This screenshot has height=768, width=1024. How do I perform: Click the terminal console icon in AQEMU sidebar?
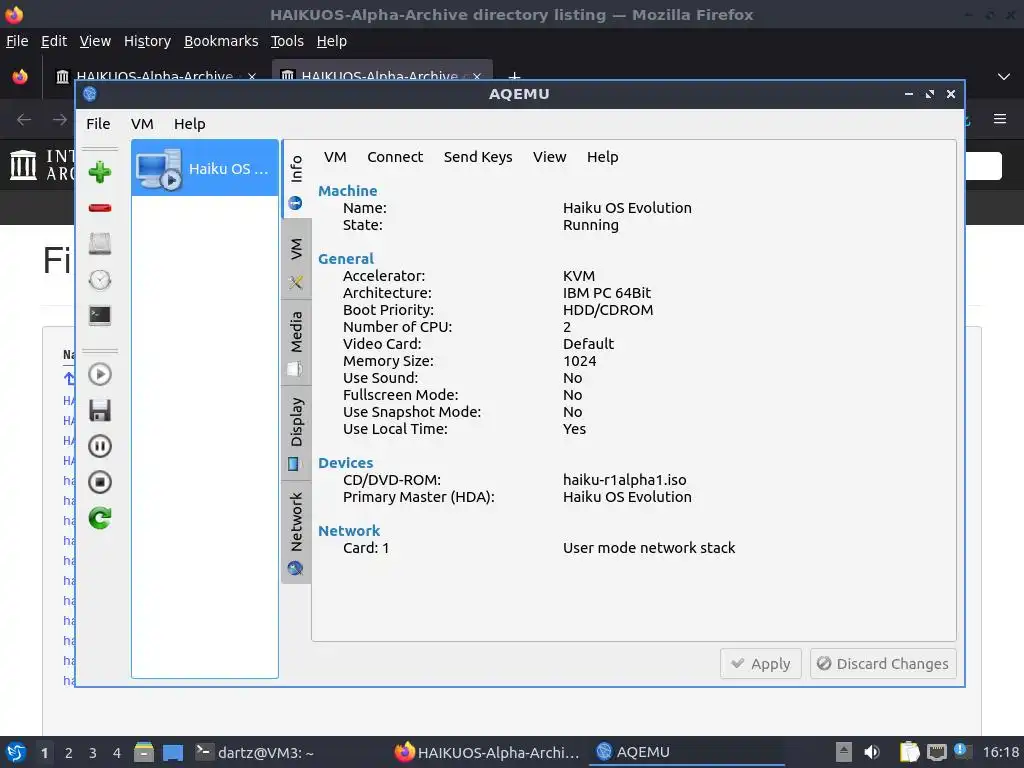[100, 315]
